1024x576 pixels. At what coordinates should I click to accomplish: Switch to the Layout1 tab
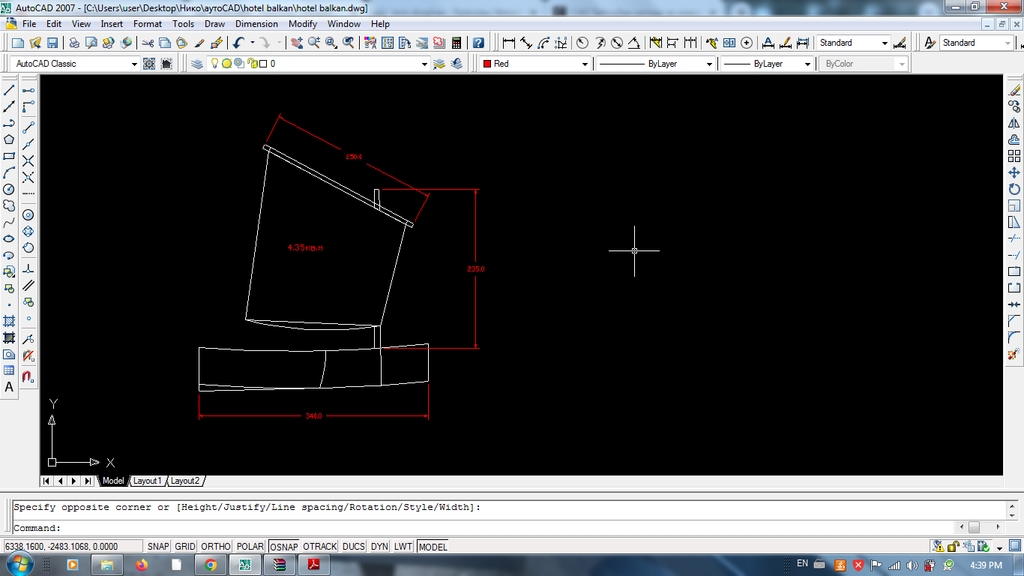[147, 481]
